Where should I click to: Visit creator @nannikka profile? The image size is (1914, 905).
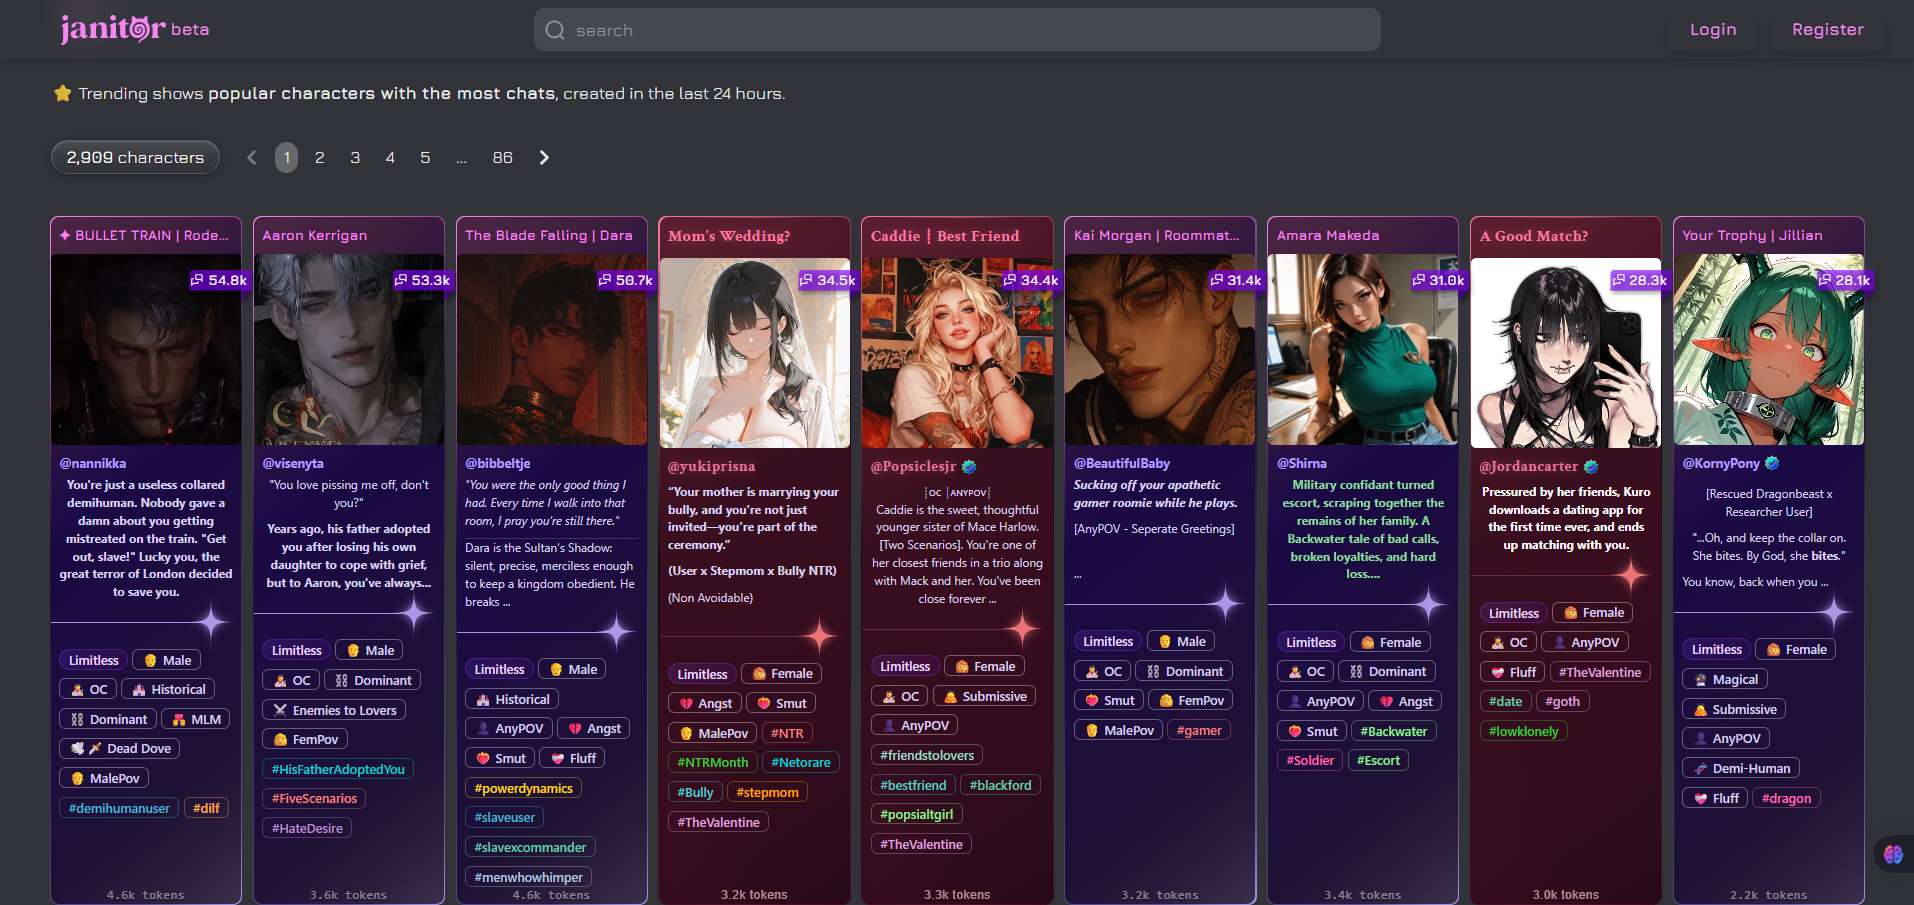click(93, 463)
